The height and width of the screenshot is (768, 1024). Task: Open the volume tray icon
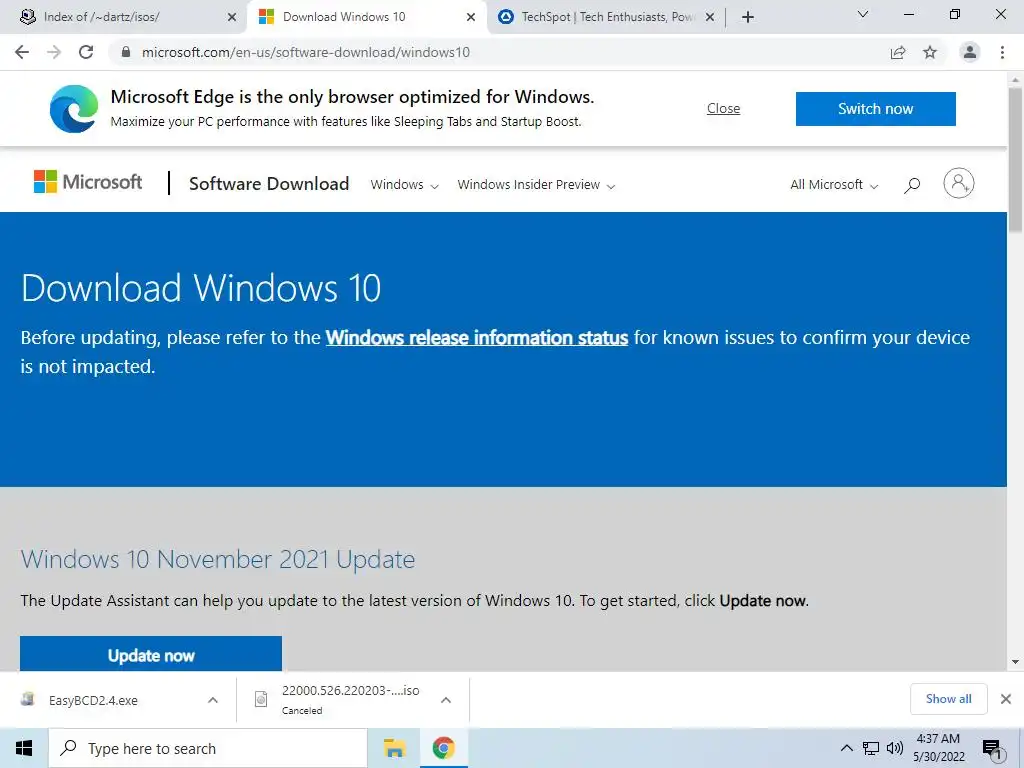895,748
